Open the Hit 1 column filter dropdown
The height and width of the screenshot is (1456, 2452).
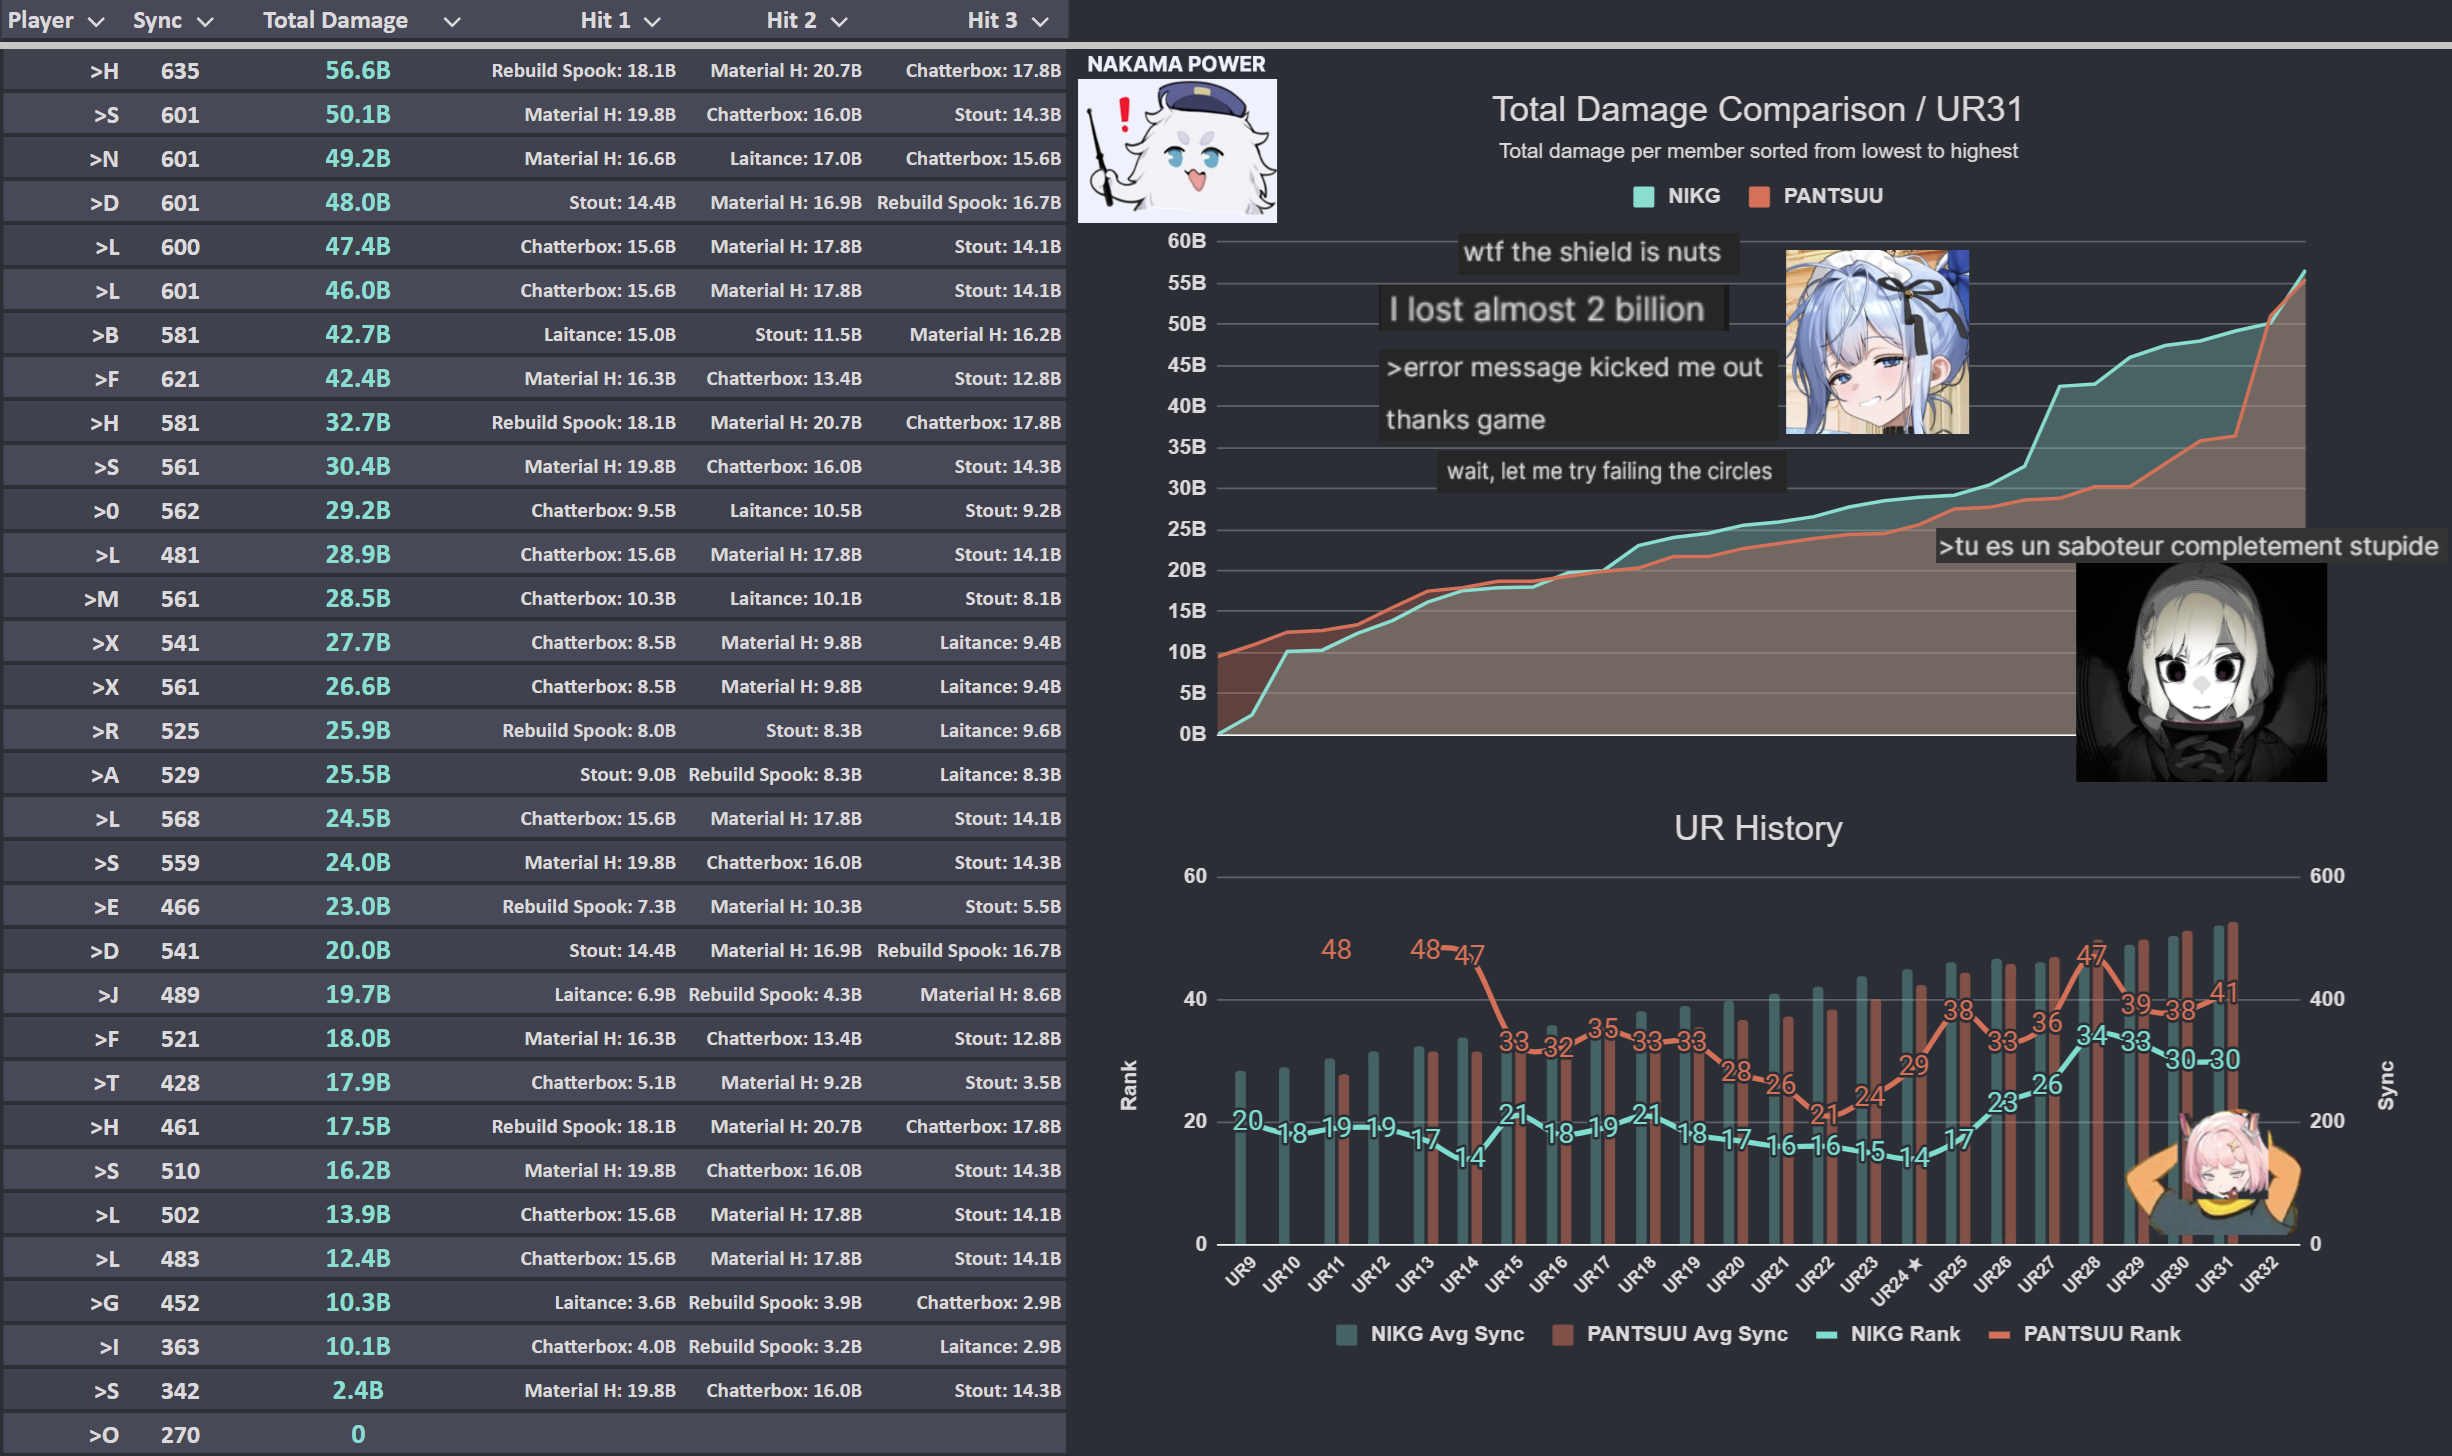(652, 21)
